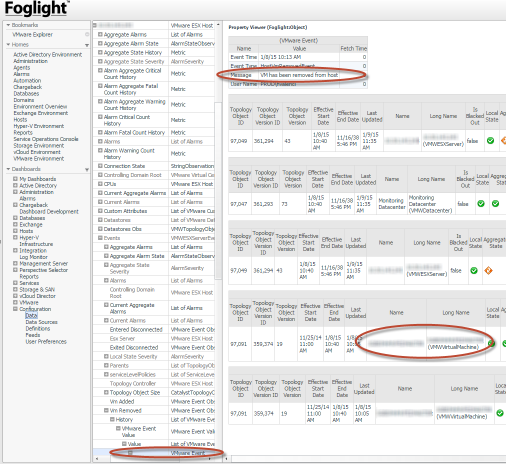Collapse VMware Event Value node
This screenshot has width=506, height=464.
click(x=118, y=428)
